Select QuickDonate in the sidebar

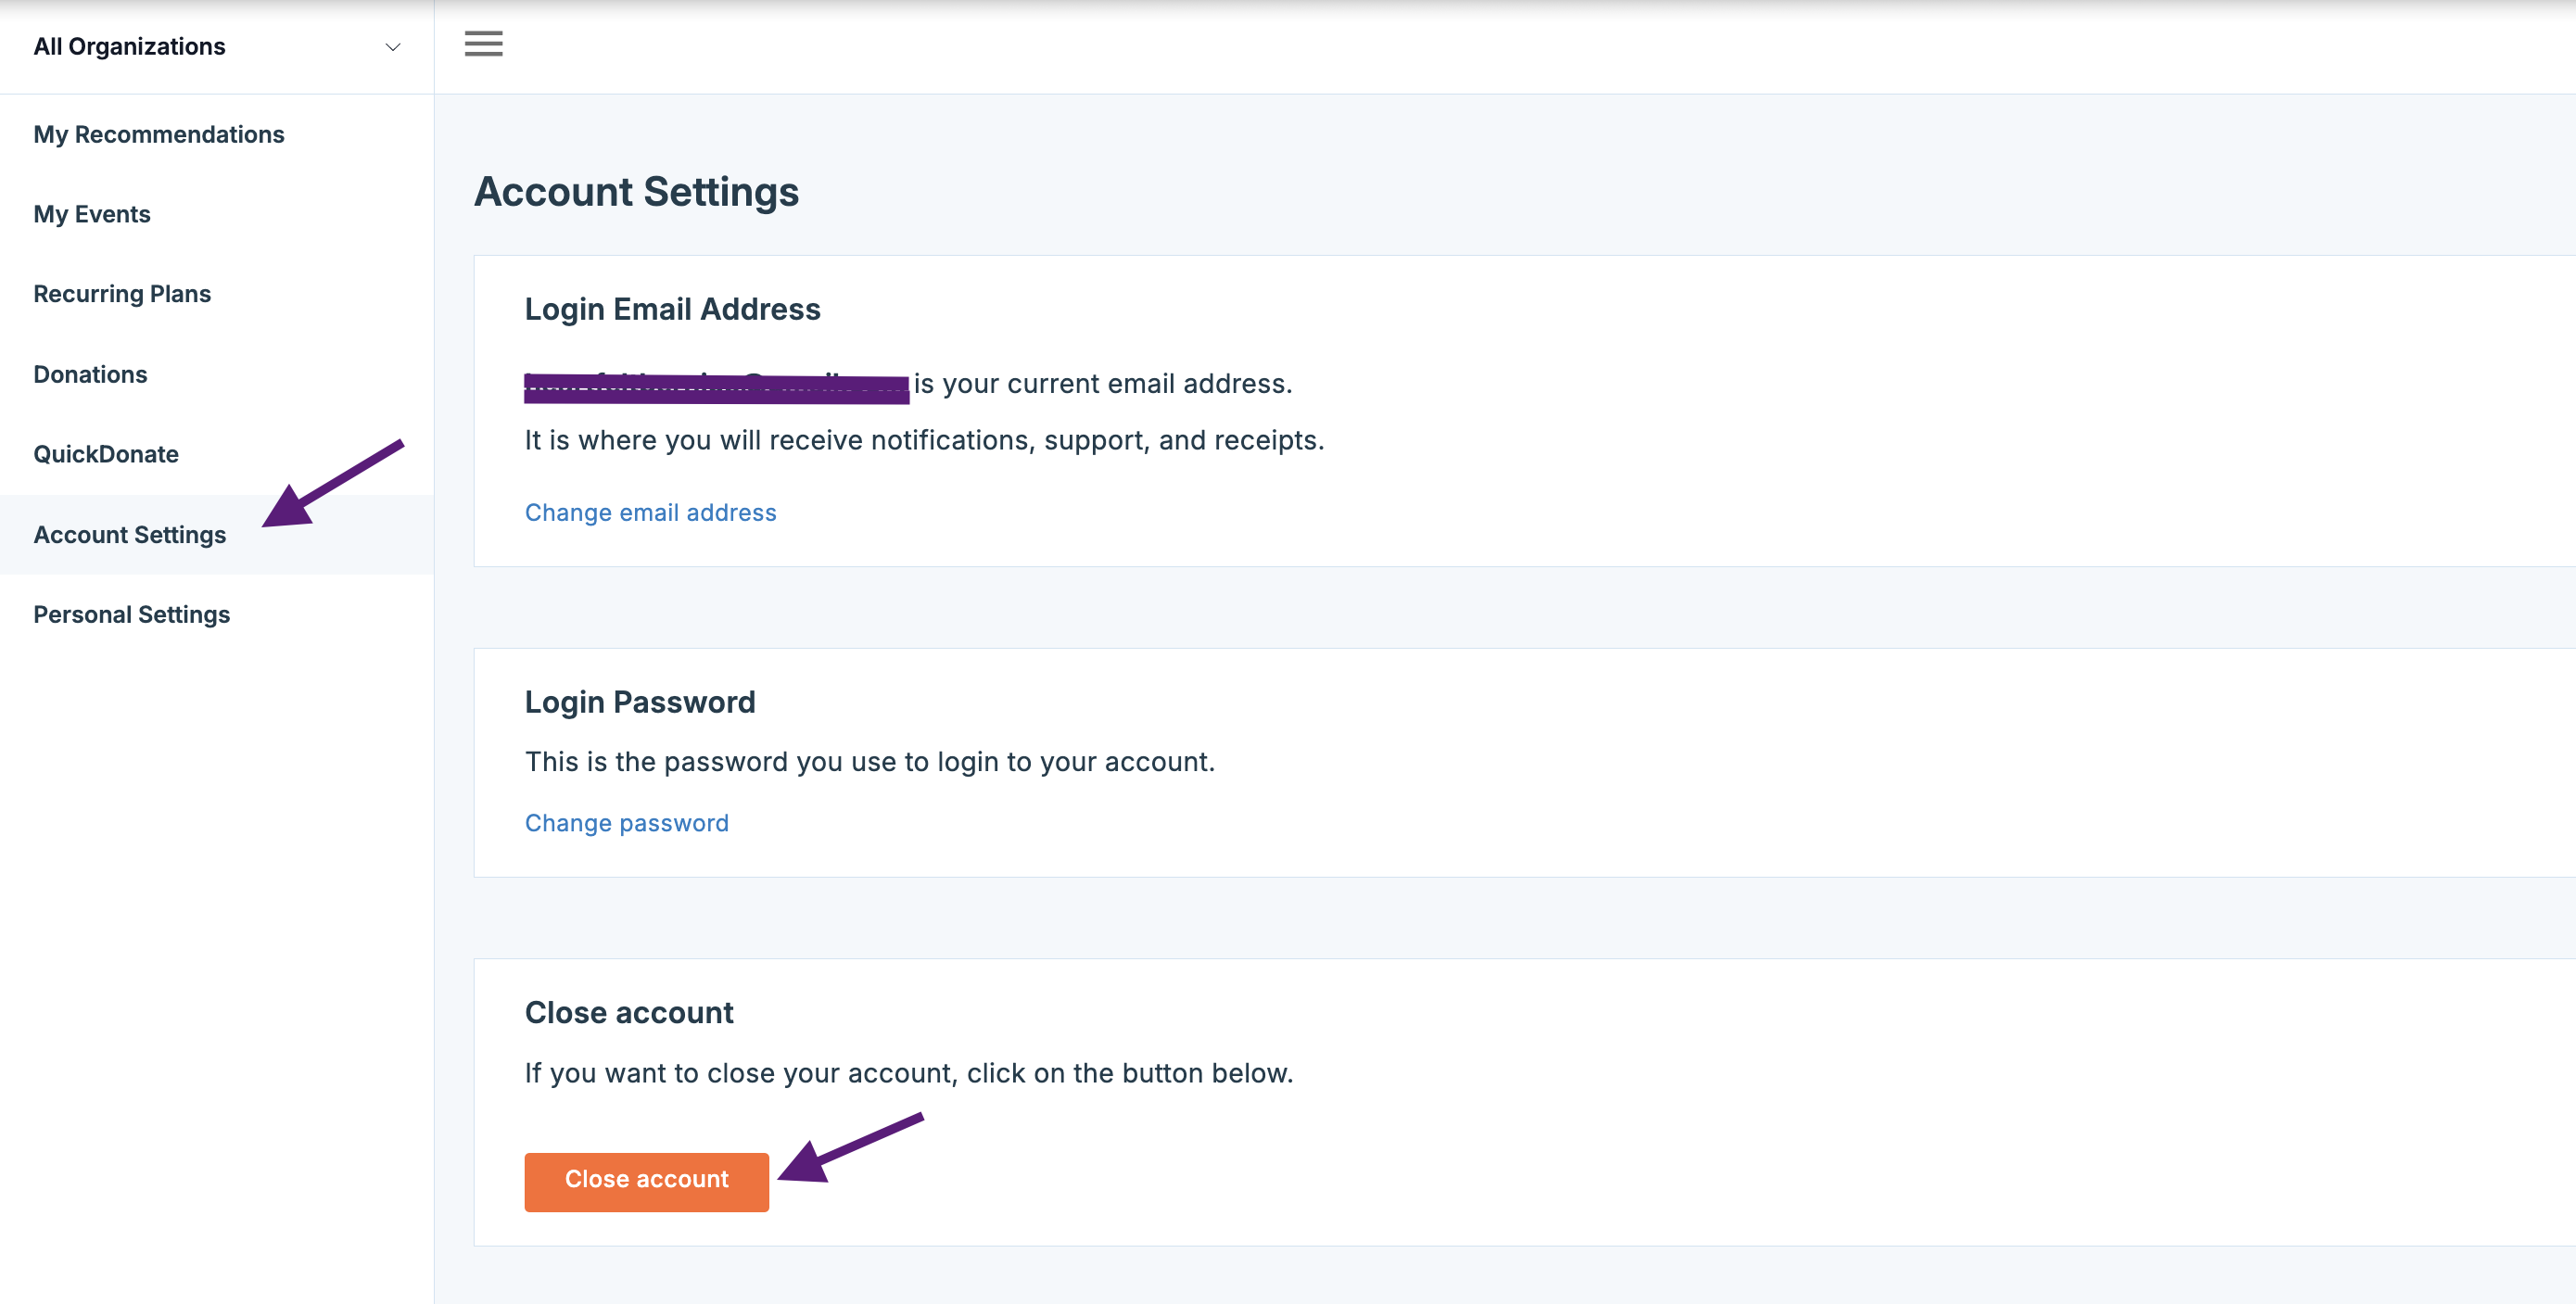pyautogui.click(x=106, y=454)
